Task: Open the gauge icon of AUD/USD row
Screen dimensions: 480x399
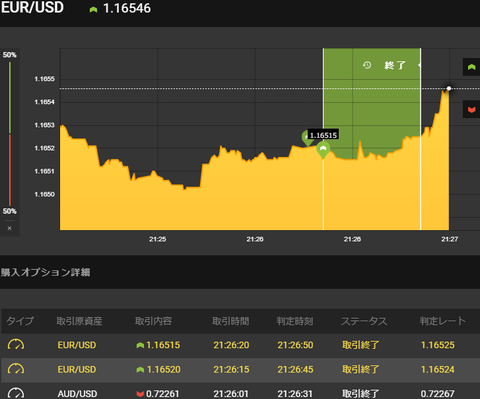Action: click(16, 393)
